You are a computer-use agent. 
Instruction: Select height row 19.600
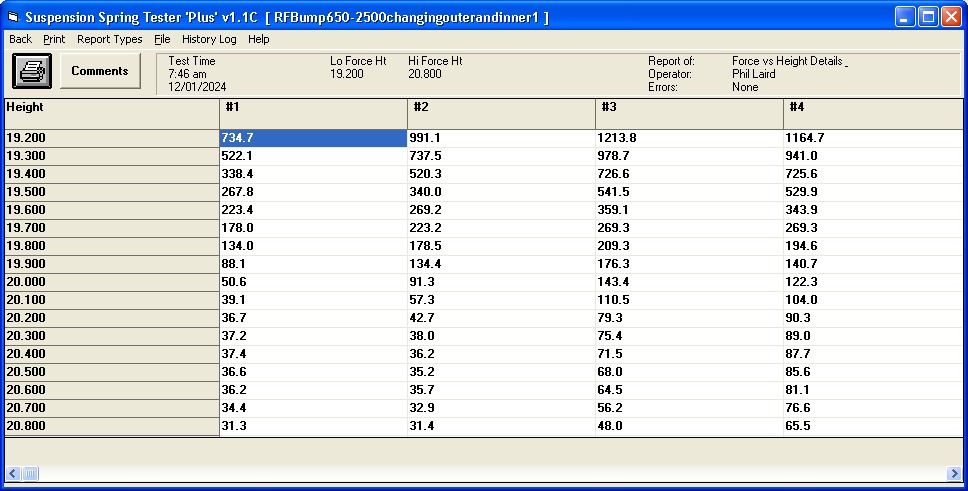[112, 209]
